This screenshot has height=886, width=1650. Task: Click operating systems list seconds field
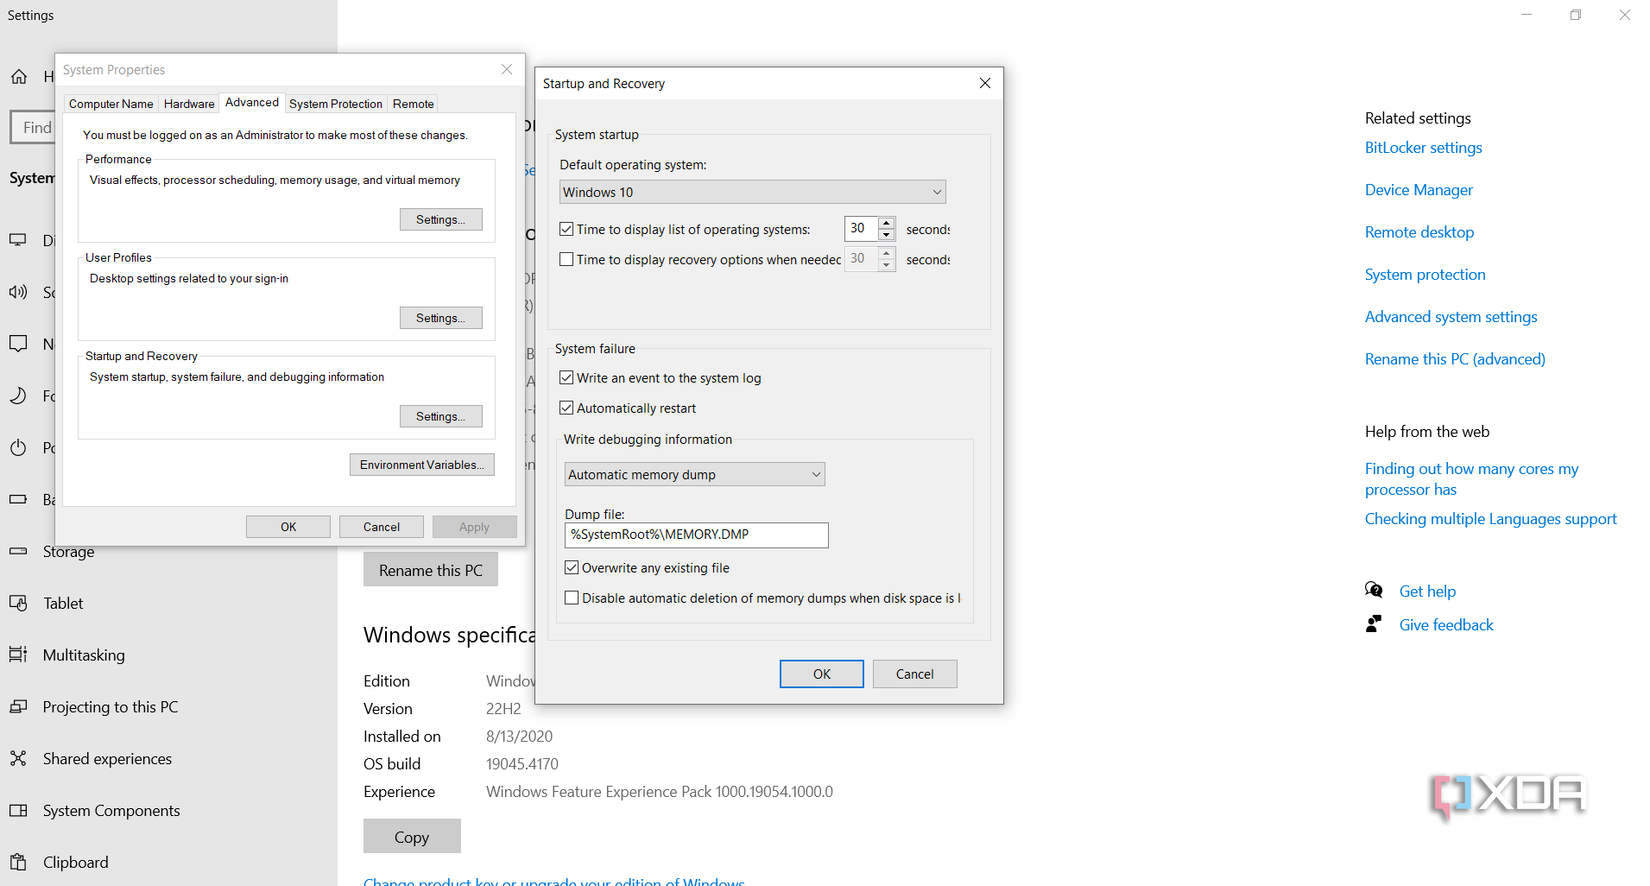tap(861, 228)
